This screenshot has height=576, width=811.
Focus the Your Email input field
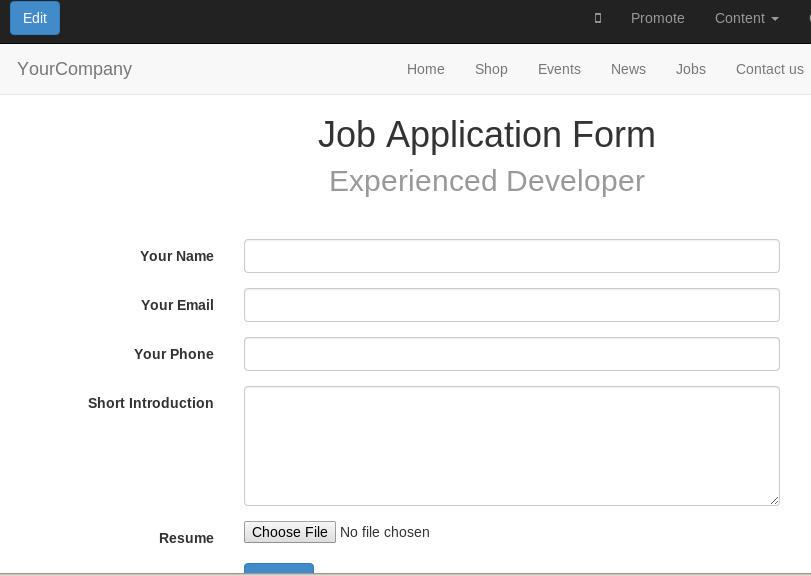[512, 305]
